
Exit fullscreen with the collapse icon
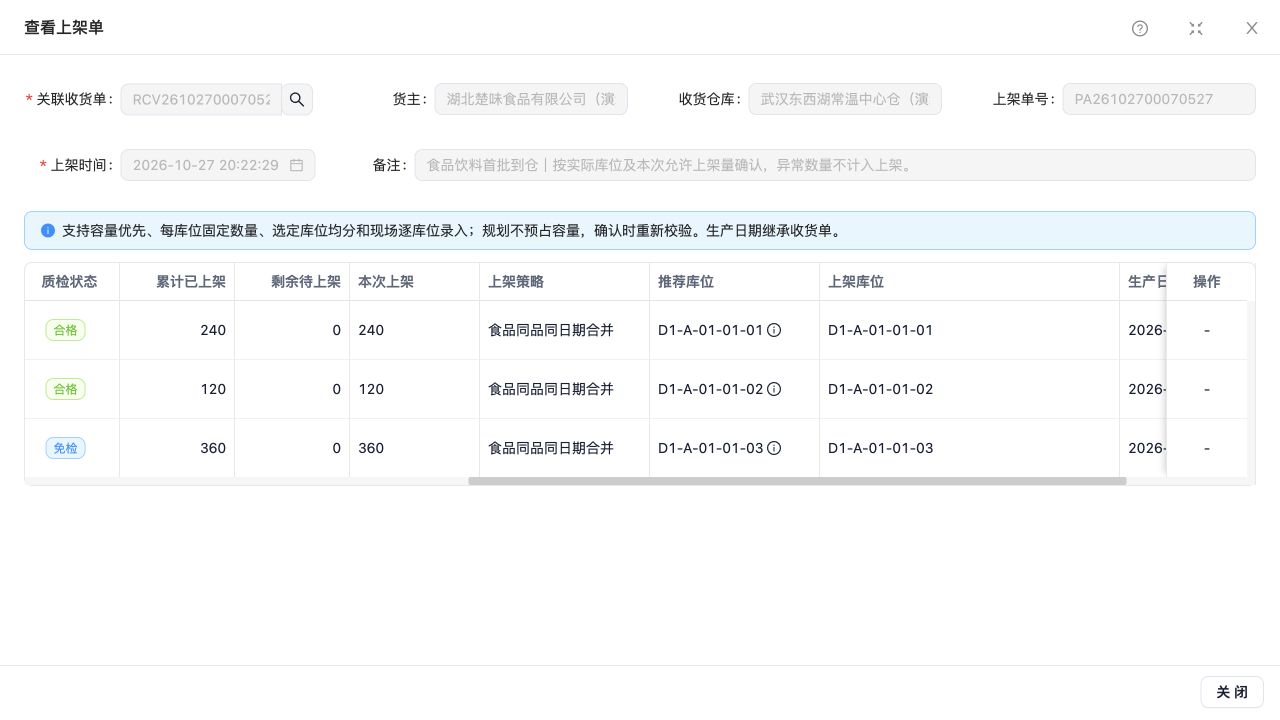1196,28
